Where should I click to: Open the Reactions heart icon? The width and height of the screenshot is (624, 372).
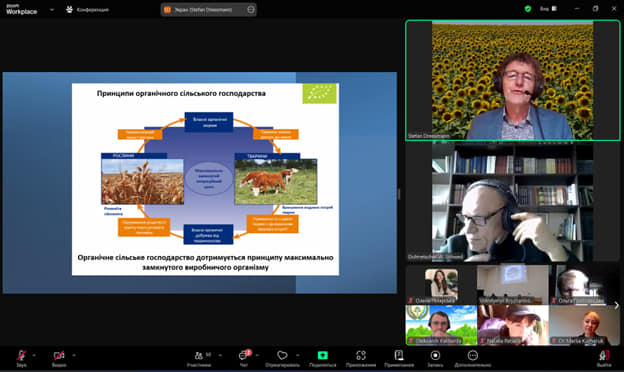282,355
